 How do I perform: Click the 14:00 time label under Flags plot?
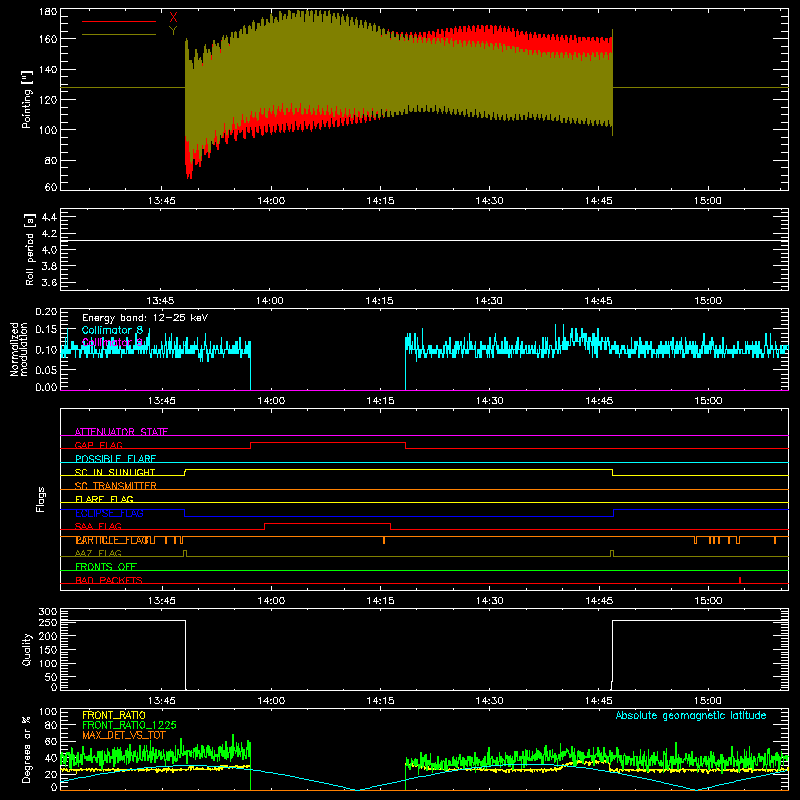click(x=271, y=601)
